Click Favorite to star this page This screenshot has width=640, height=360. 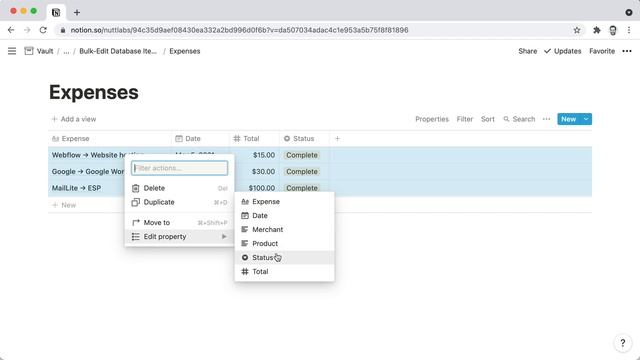[602, 51]
